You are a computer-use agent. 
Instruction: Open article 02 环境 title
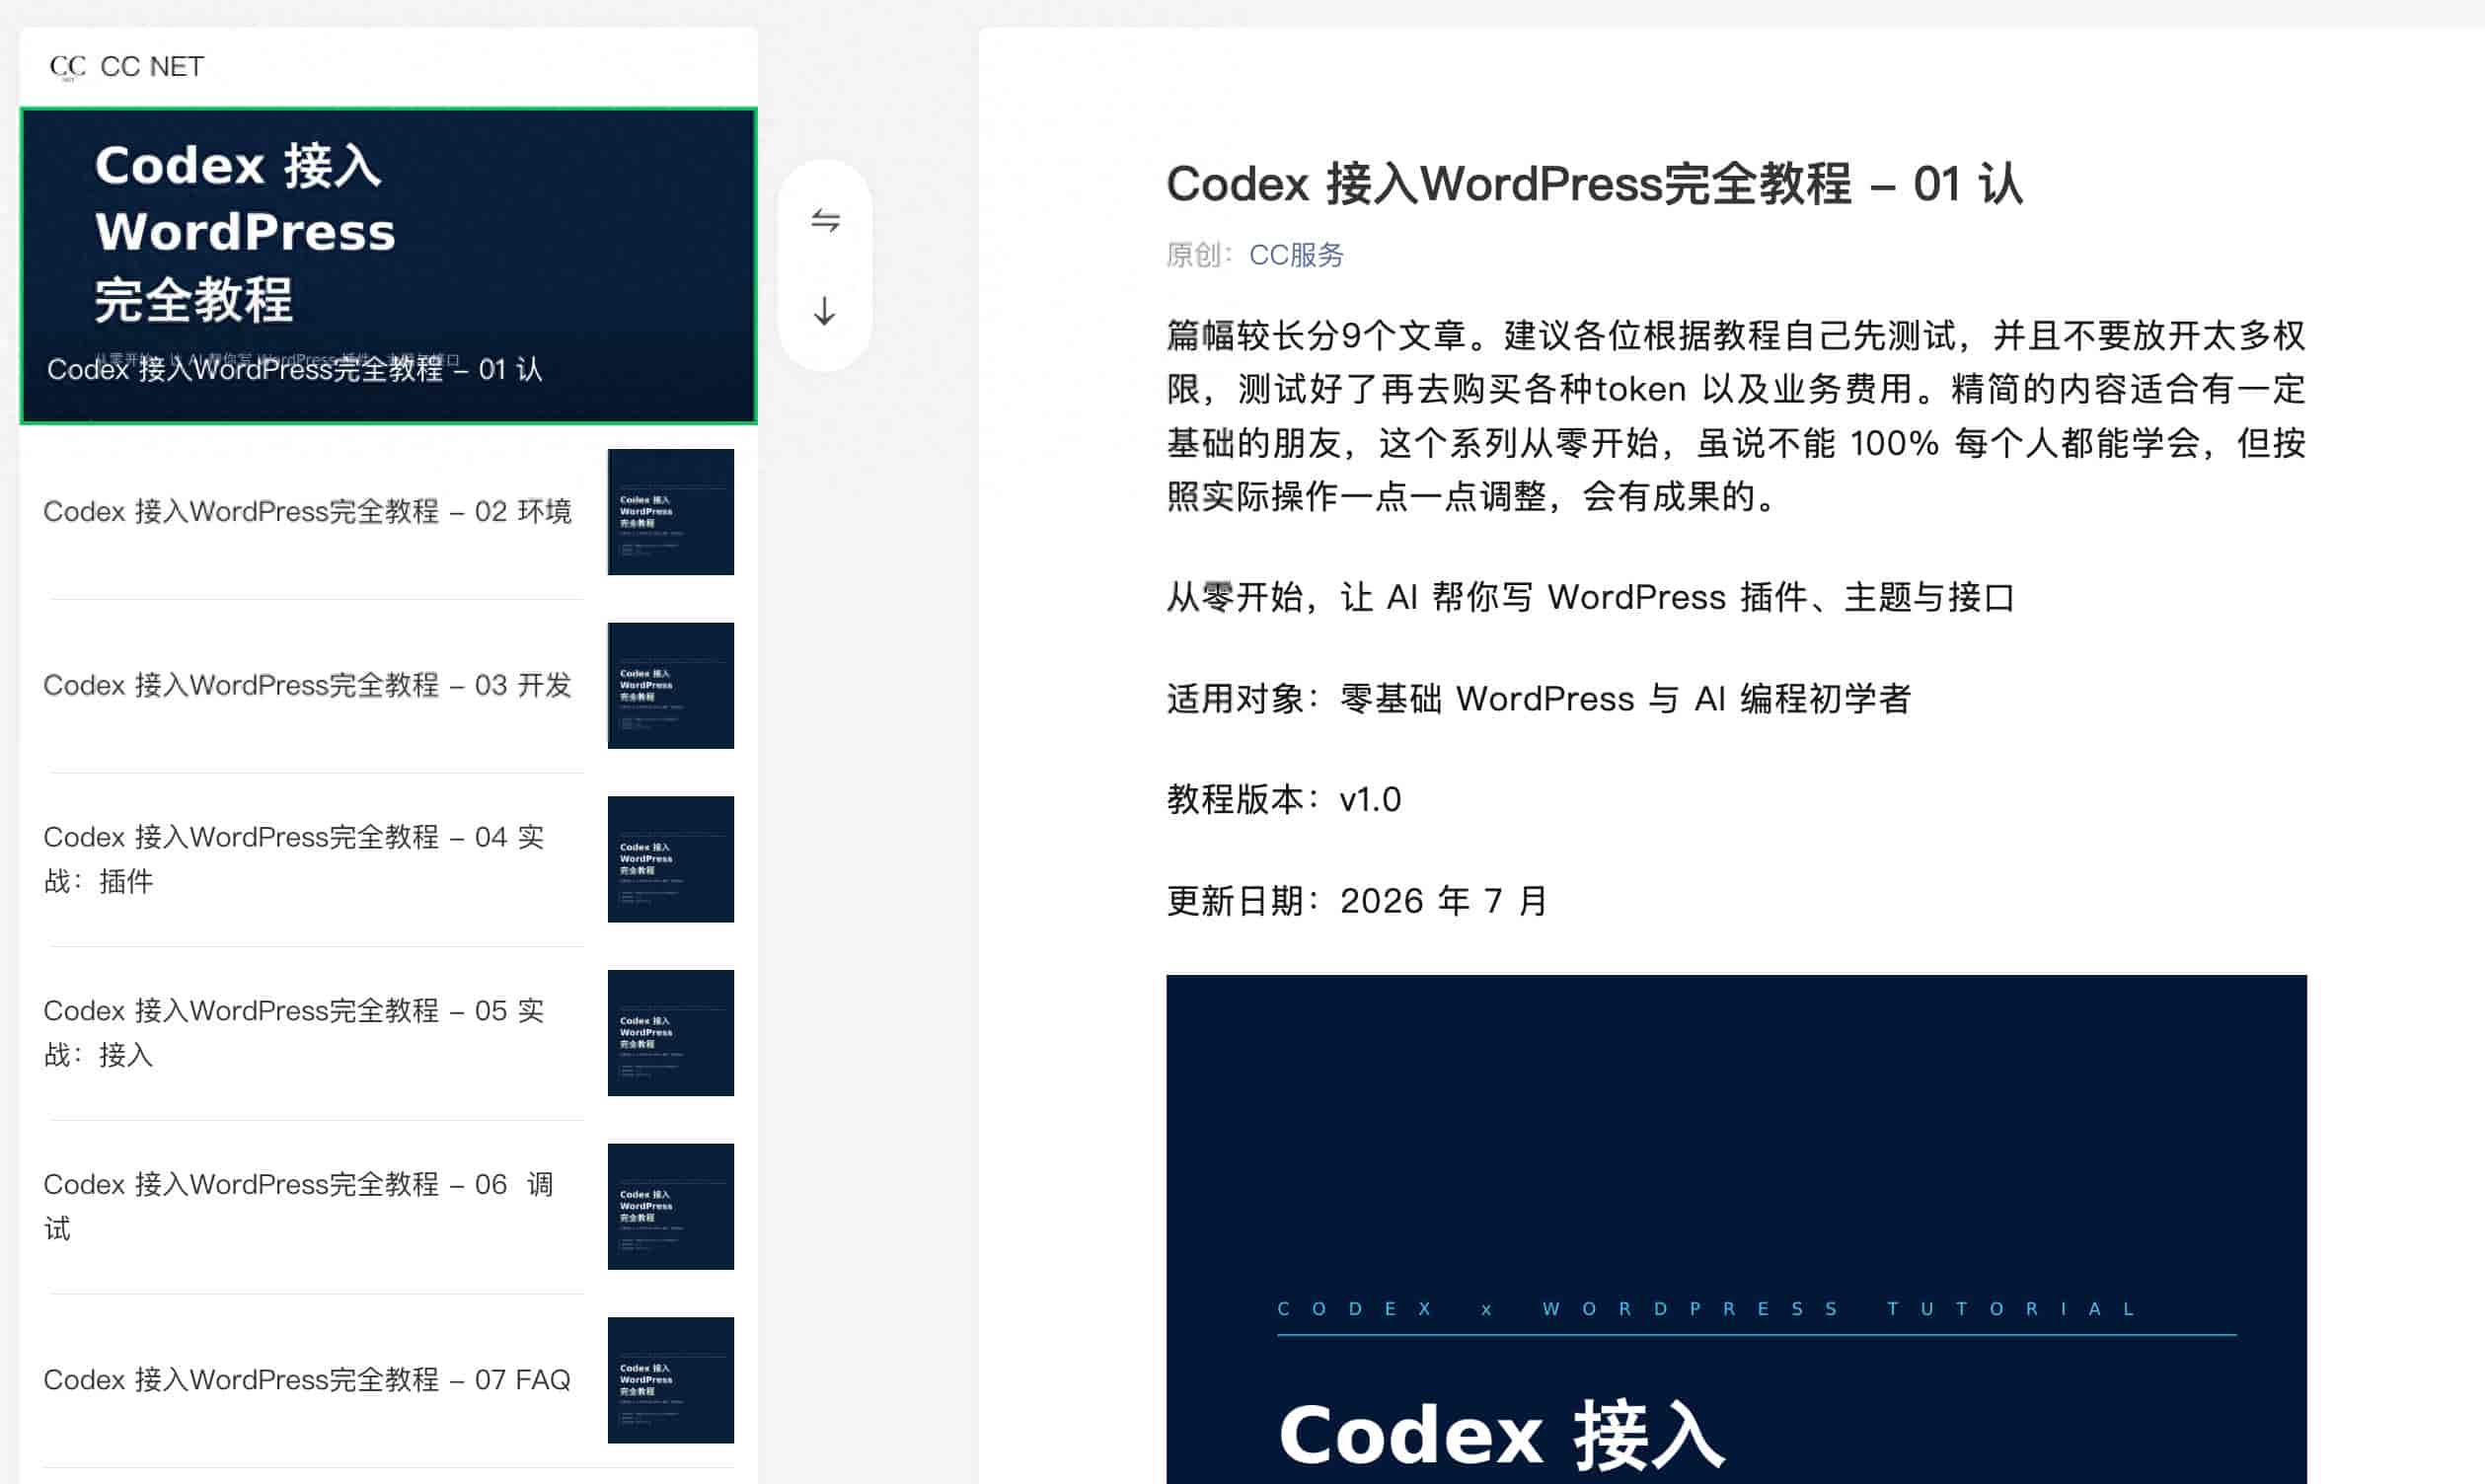[308, 511]
